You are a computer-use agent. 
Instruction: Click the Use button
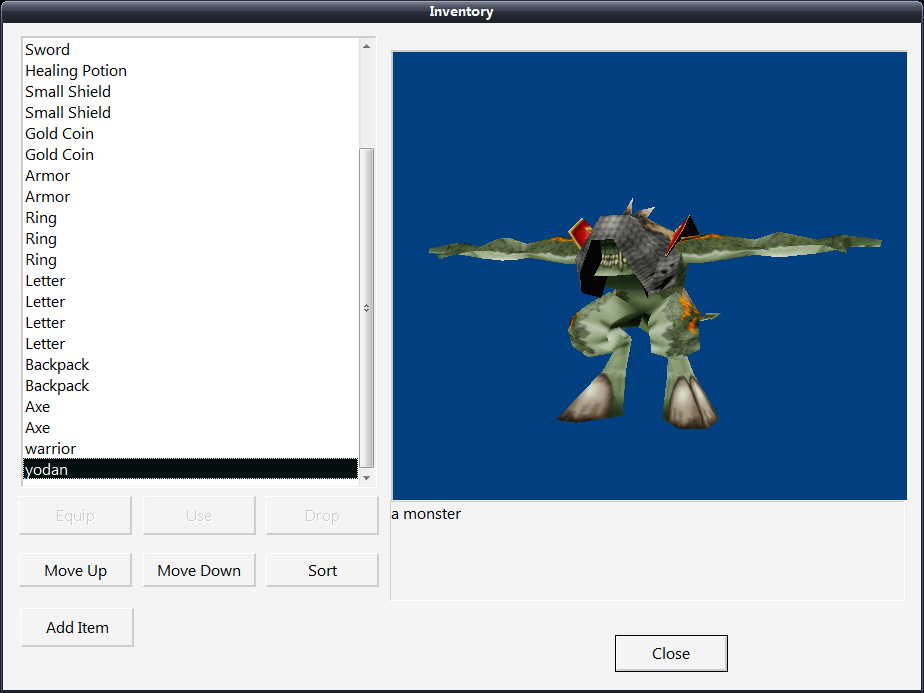[x=199, y=516]
